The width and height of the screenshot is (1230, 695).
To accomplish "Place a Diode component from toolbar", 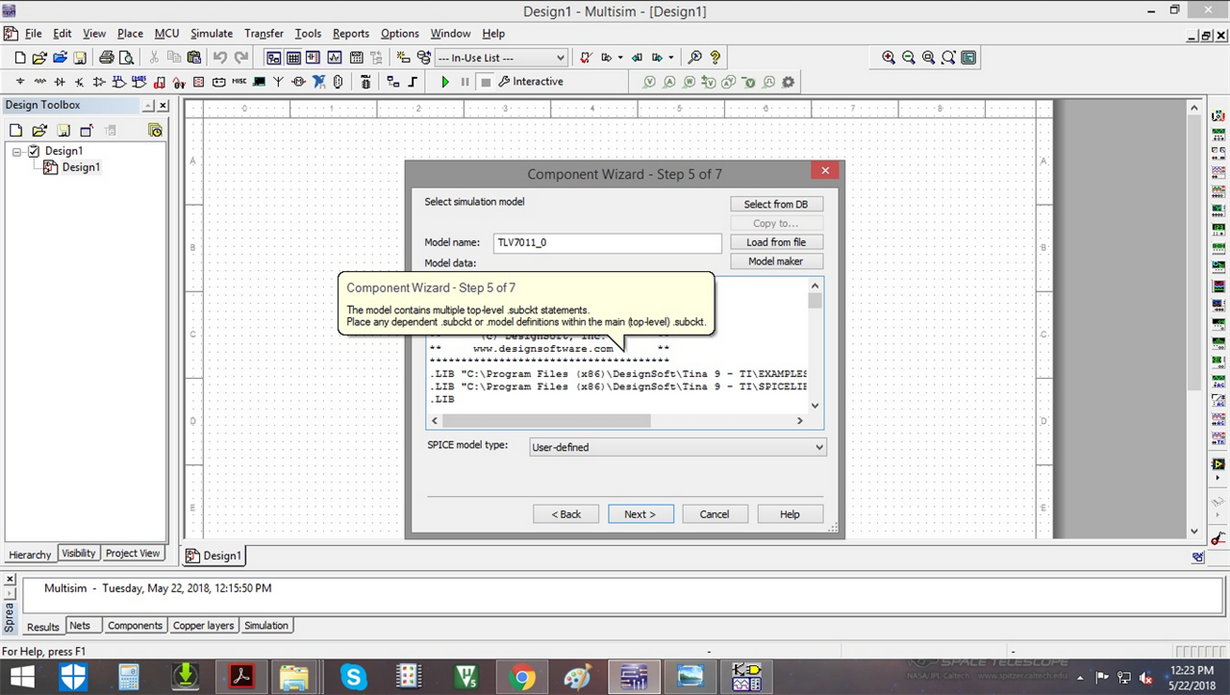I will click(x=60, y=82).
